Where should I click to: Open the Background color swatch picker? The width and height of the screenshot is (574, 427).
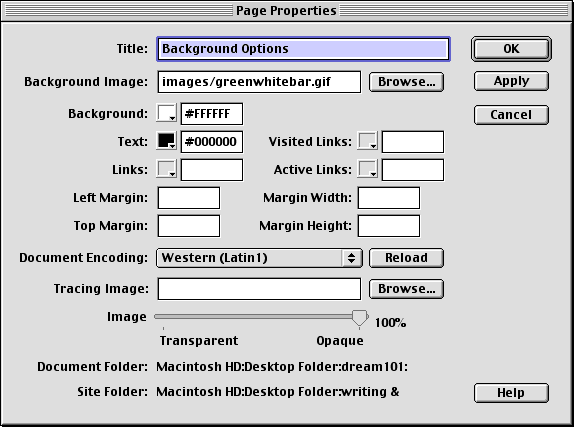click(167, 113)
